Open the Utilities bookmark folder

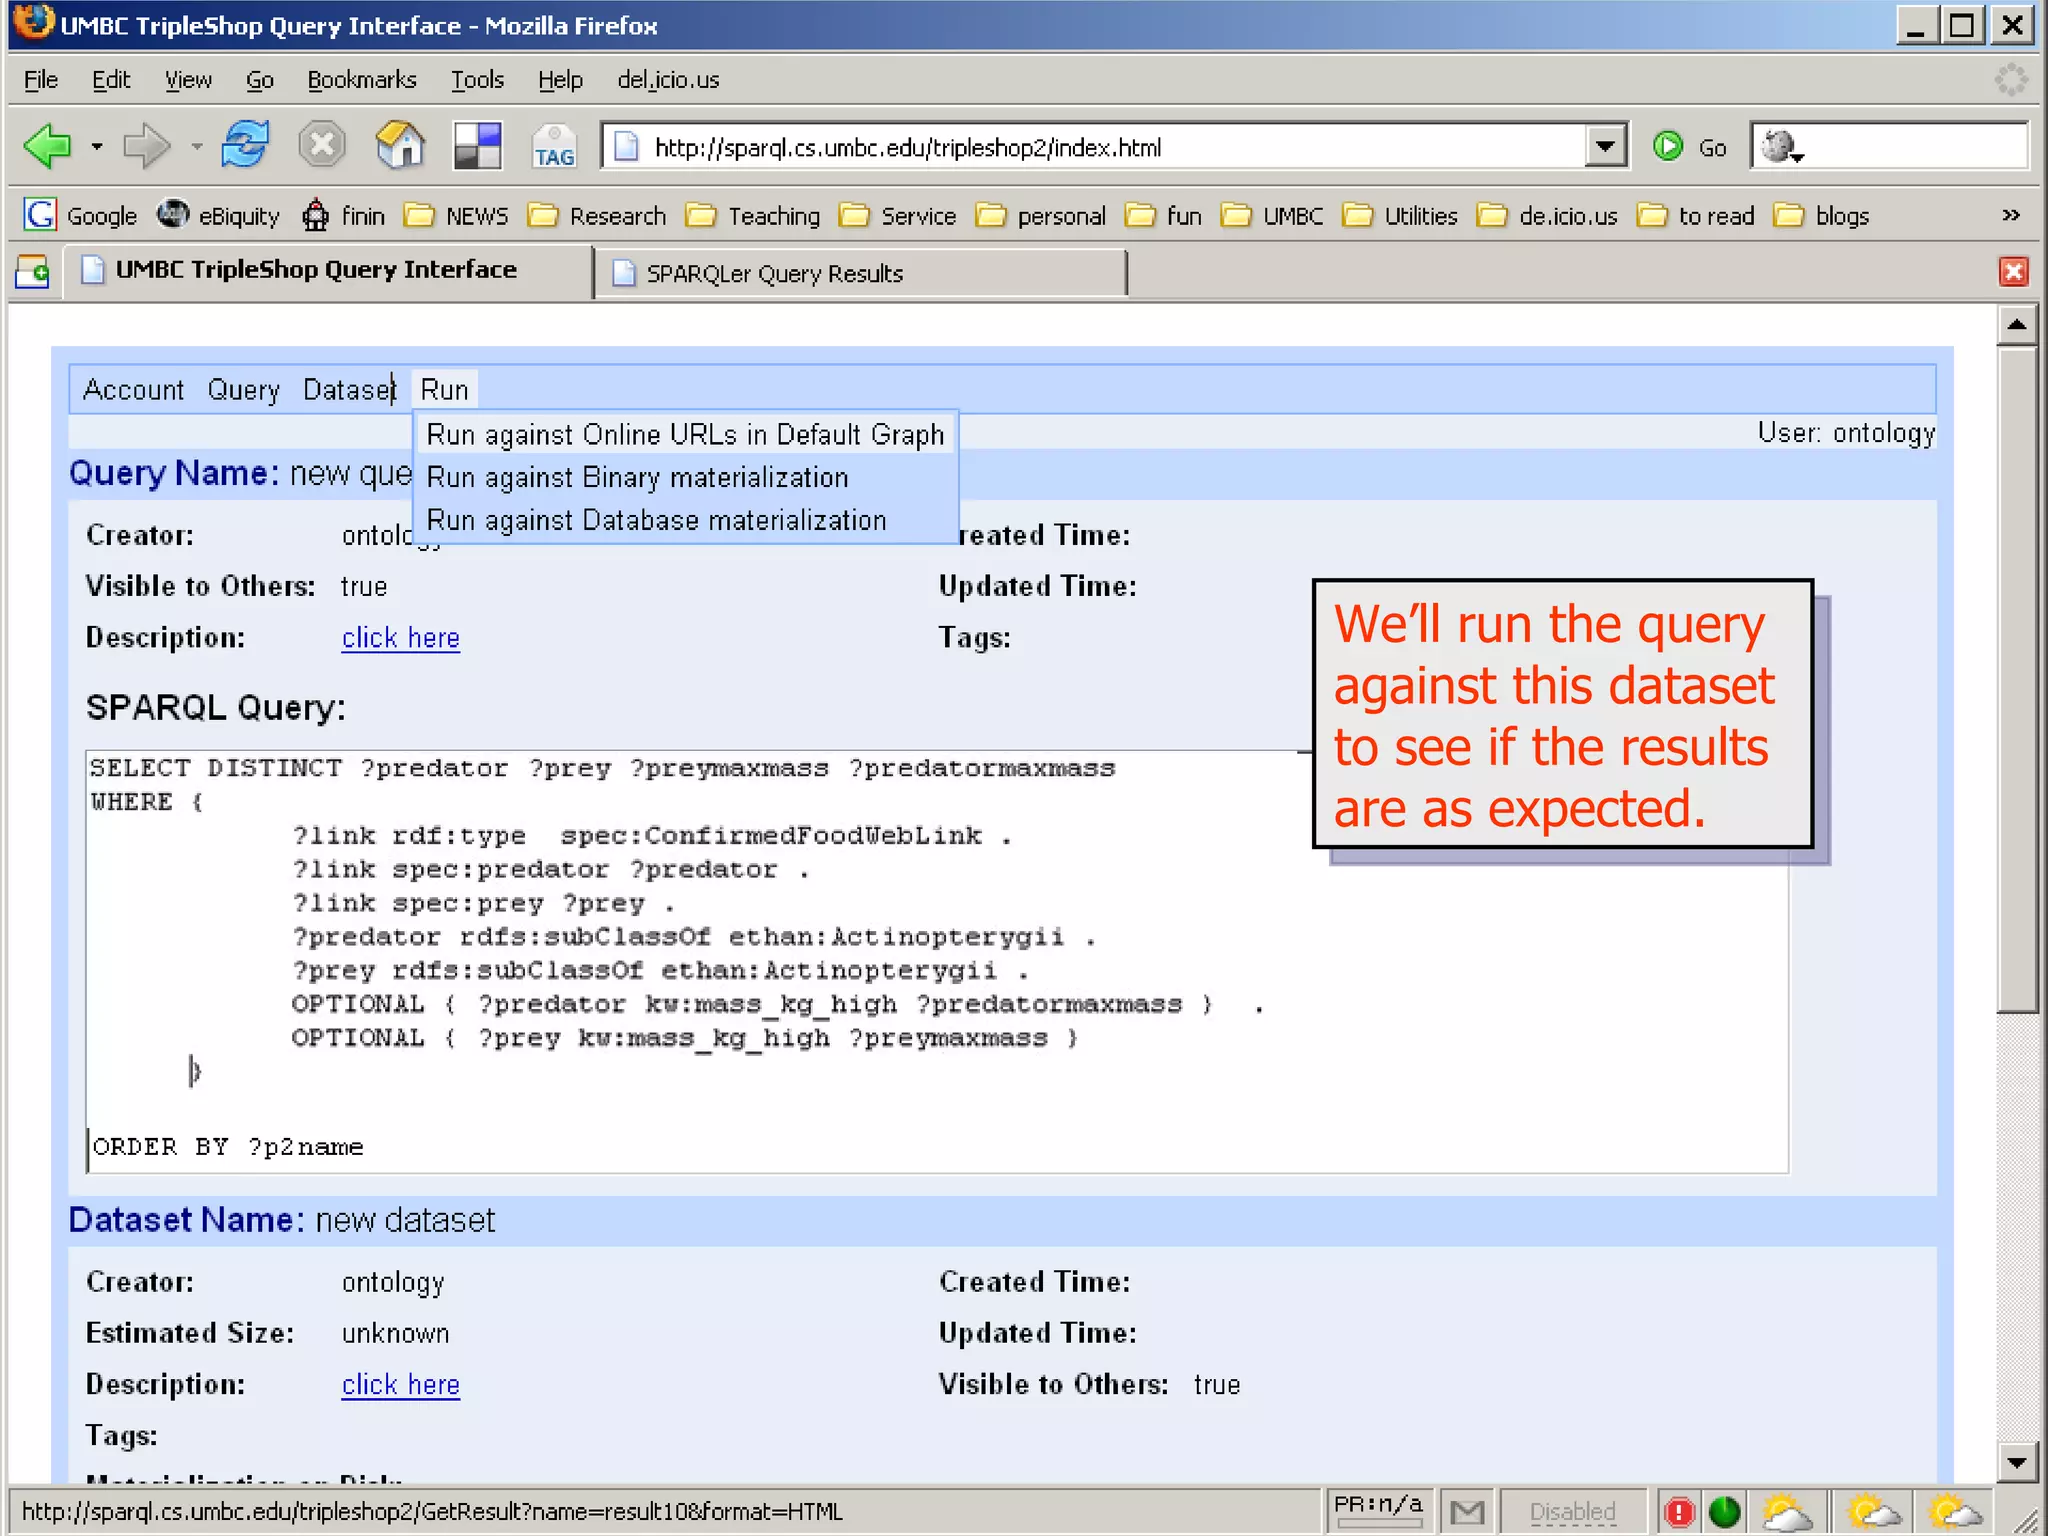tap(1399, 215)
